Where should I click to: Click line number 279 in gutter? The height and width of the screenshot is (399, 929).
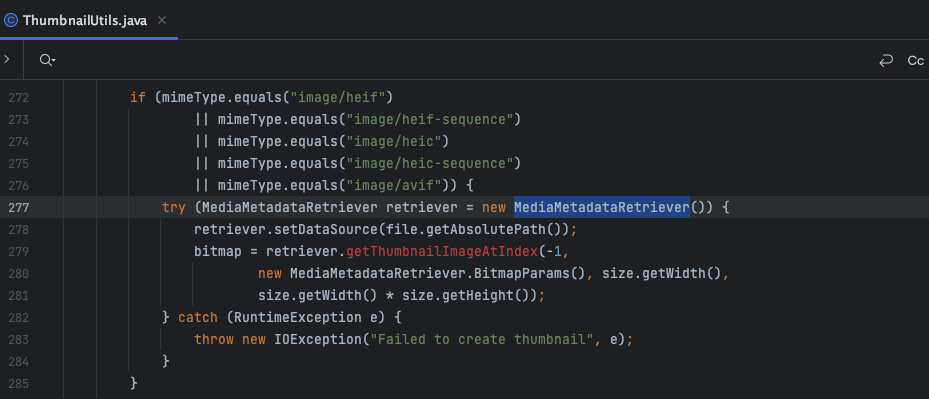[19, 251]
